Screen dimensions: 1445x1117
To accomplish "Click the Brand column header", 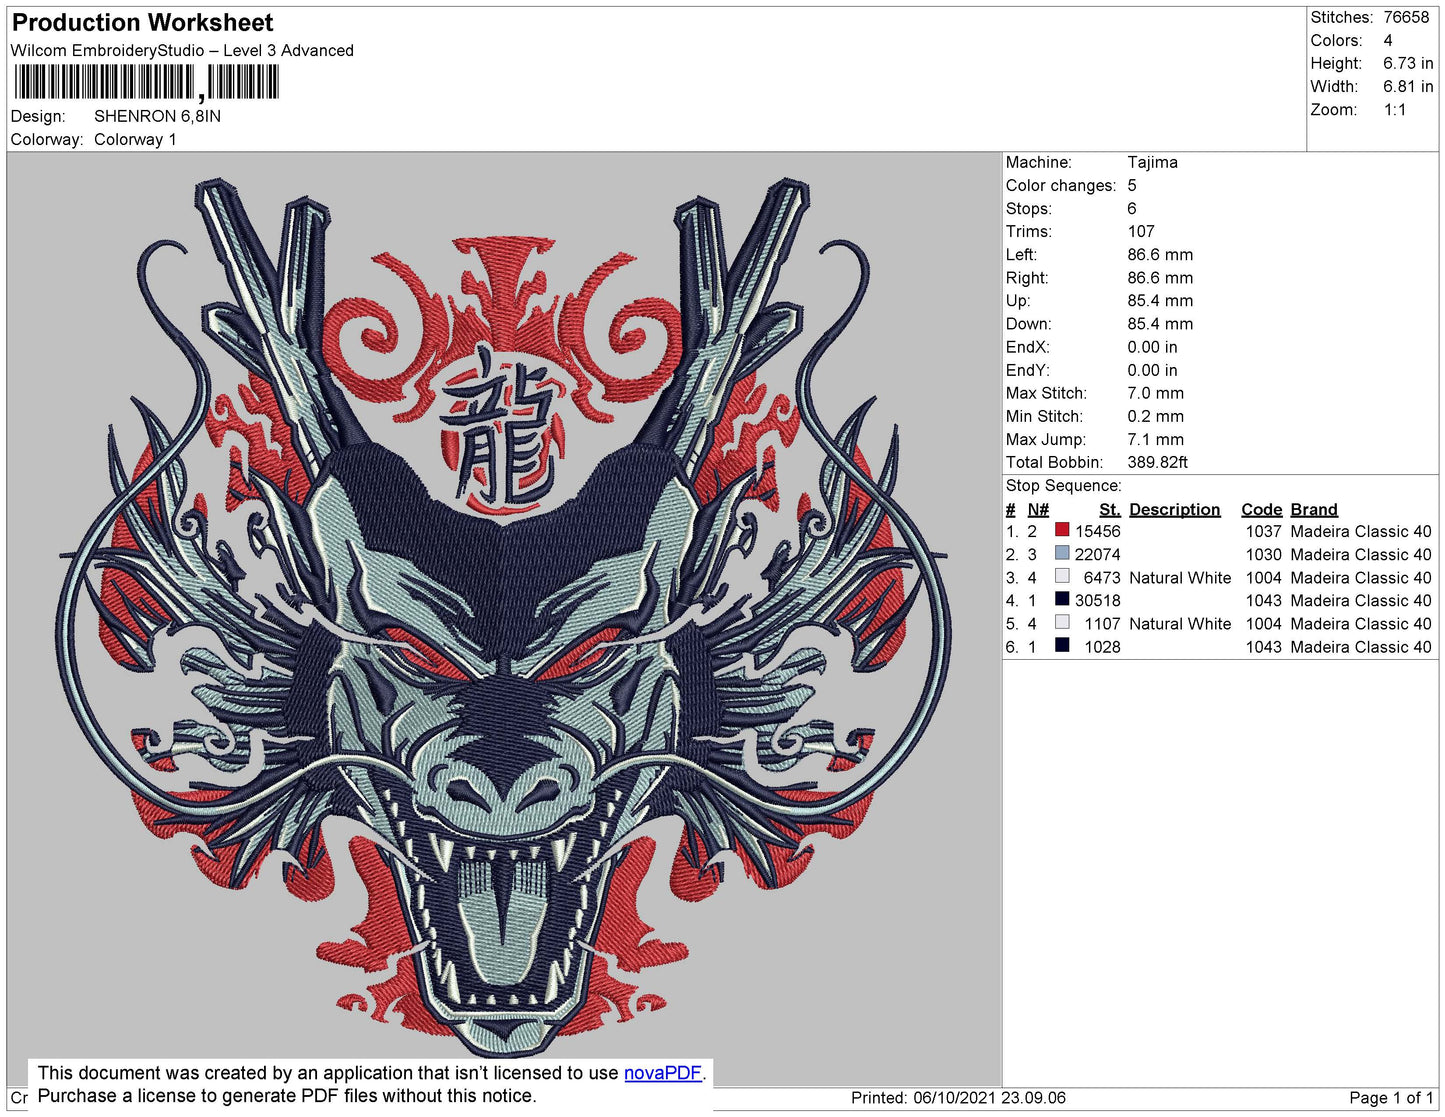I will tap(1313, 509).
